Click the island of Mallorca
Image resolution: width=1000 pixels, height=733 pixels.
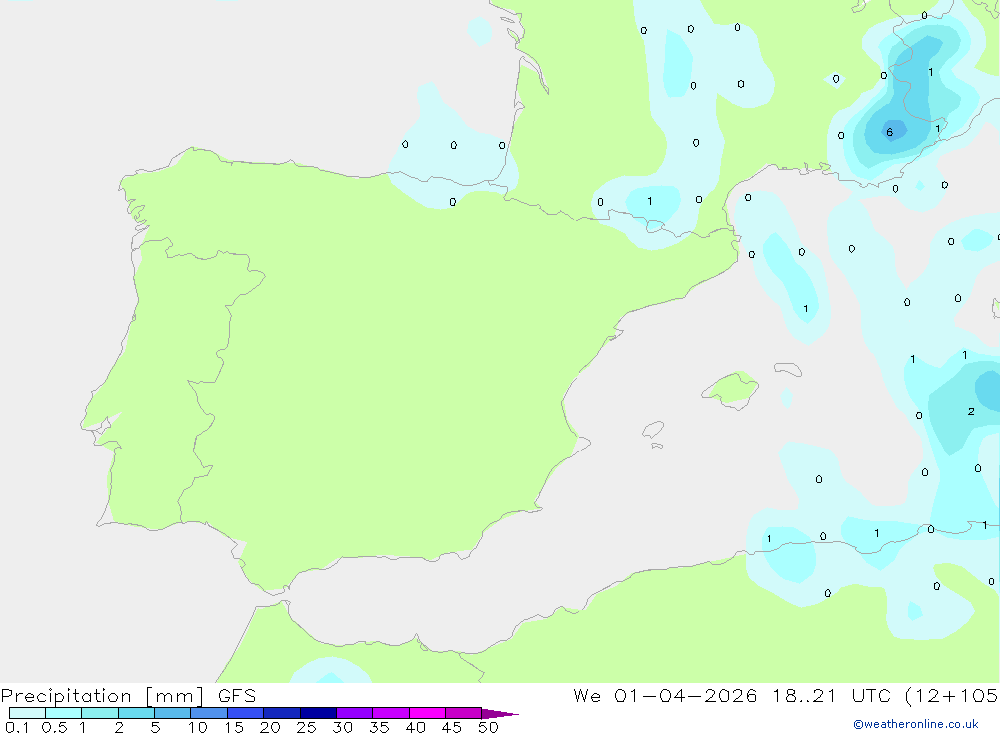(x=731, y=389)
